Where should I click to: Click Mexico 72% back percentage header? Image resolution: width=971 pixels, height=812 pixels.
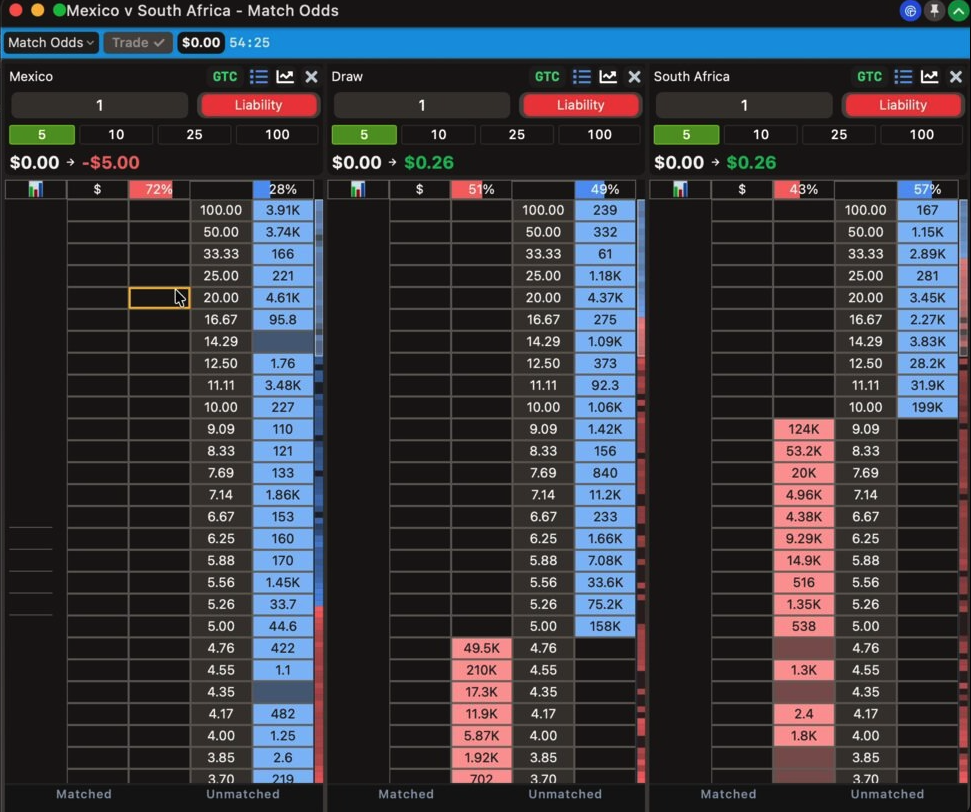159,189
